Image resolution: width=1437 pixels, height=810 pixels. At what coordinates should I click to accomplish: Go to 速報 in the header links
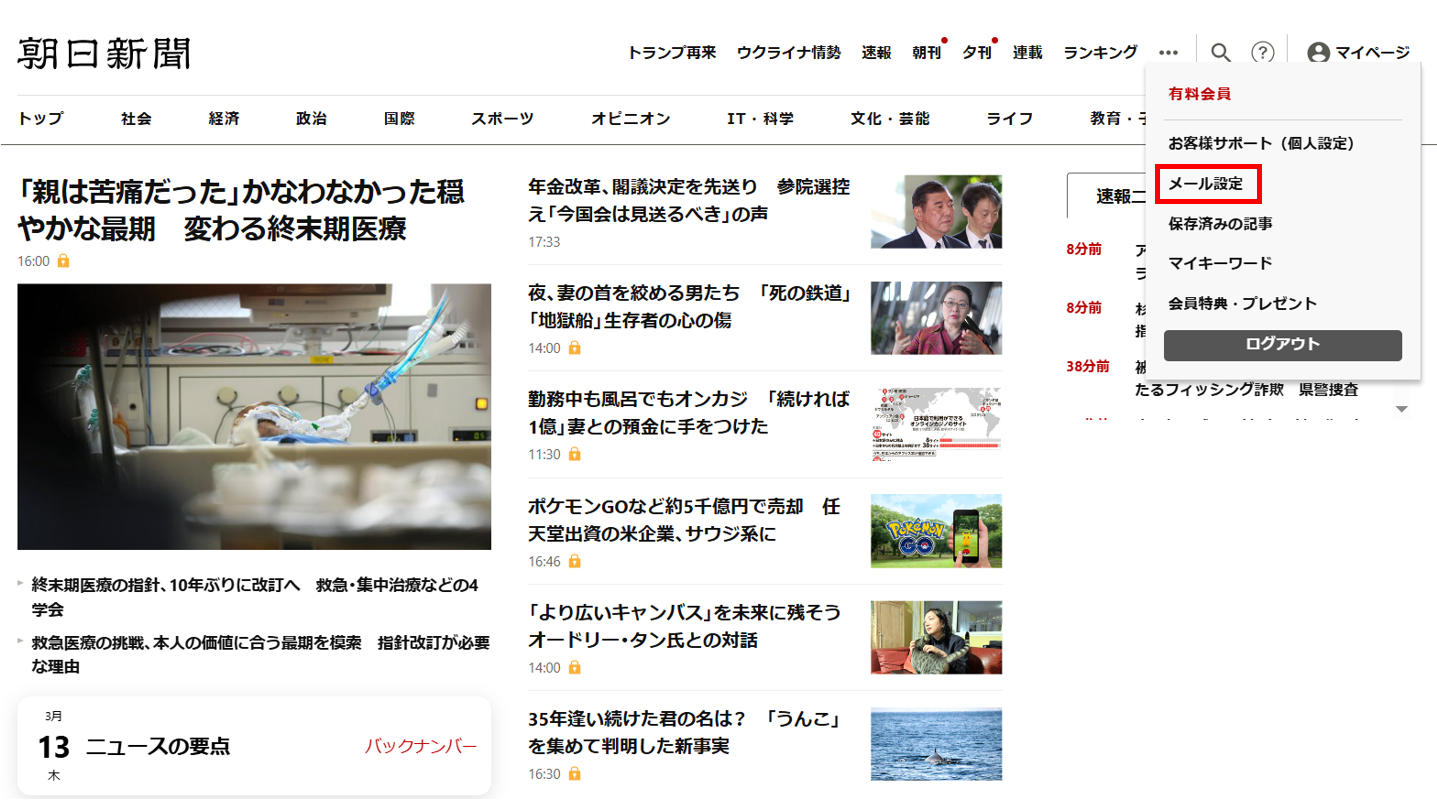876,52
